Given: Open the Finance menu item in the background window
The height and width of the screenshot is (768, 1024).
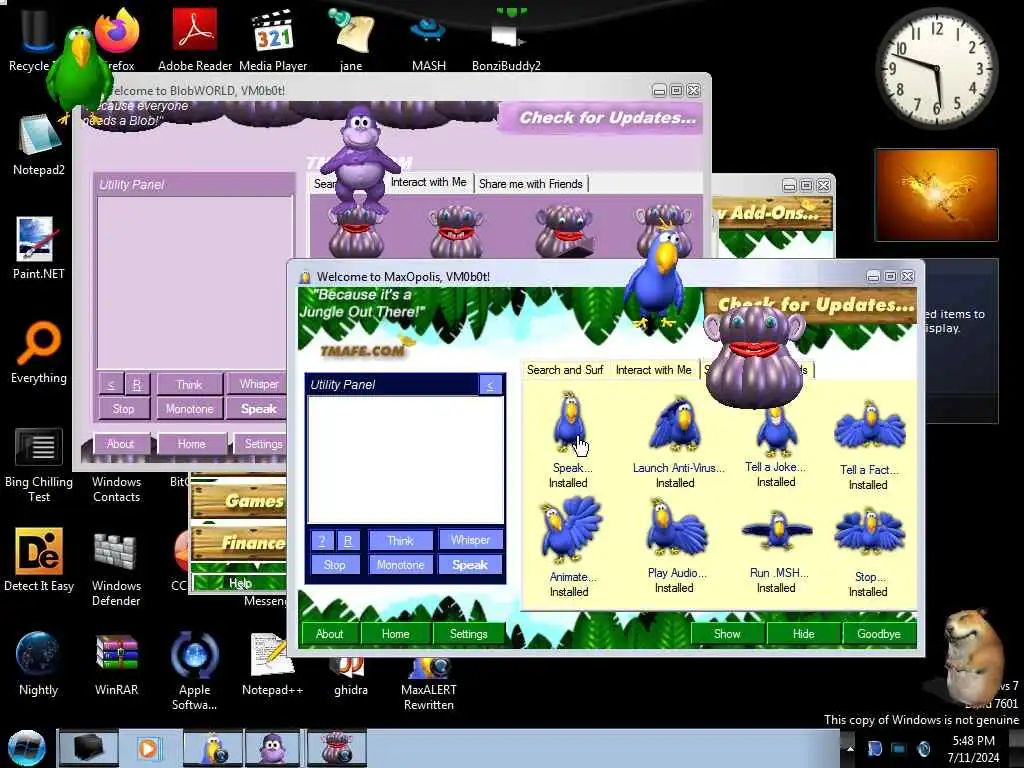Looking at the screenshot, I should point(239,543).
